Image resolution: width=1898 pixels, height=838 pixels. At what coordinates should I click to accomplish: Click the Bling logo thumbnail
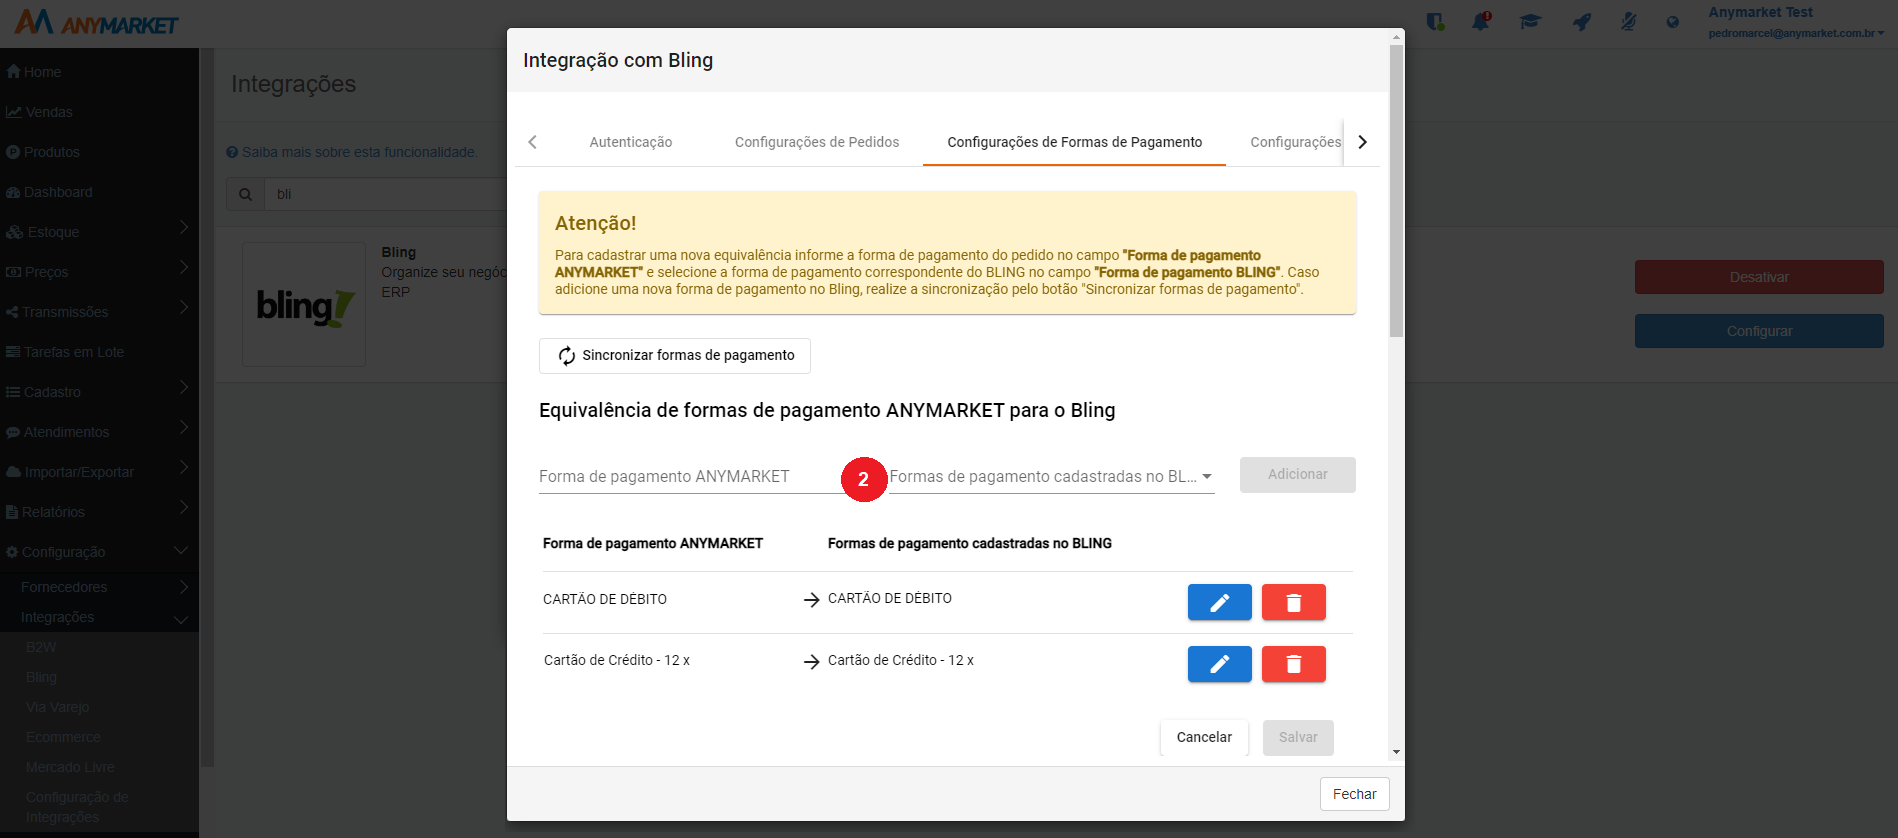pyautogui.click(x=304, y=304)
